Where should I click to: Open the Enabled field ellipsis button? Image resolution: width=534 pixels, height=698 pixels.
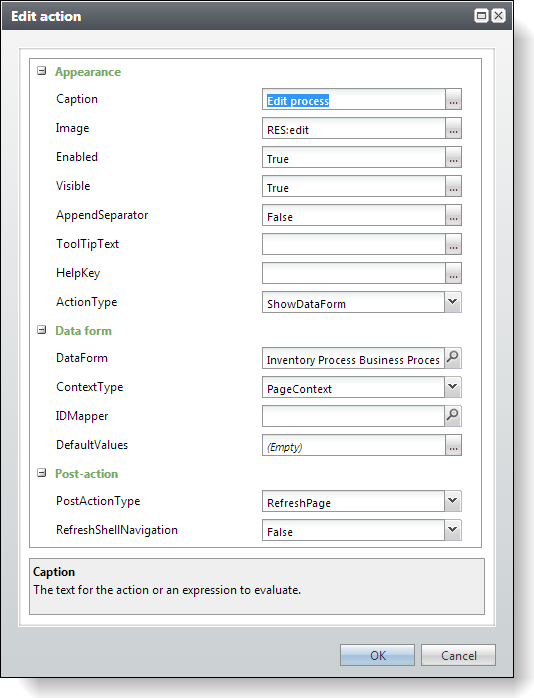click(453, 157)
